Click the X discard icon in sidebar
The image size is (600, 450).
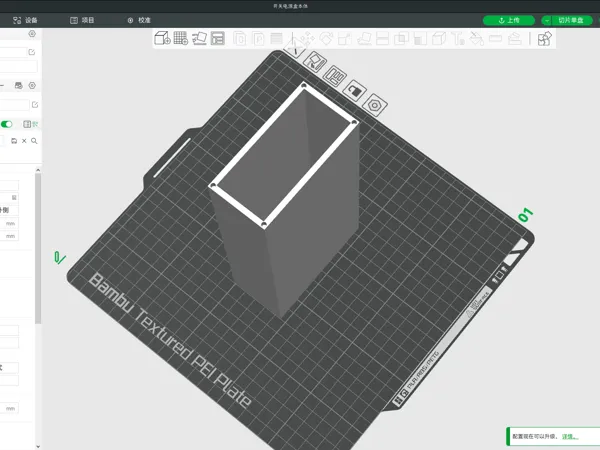24,141
